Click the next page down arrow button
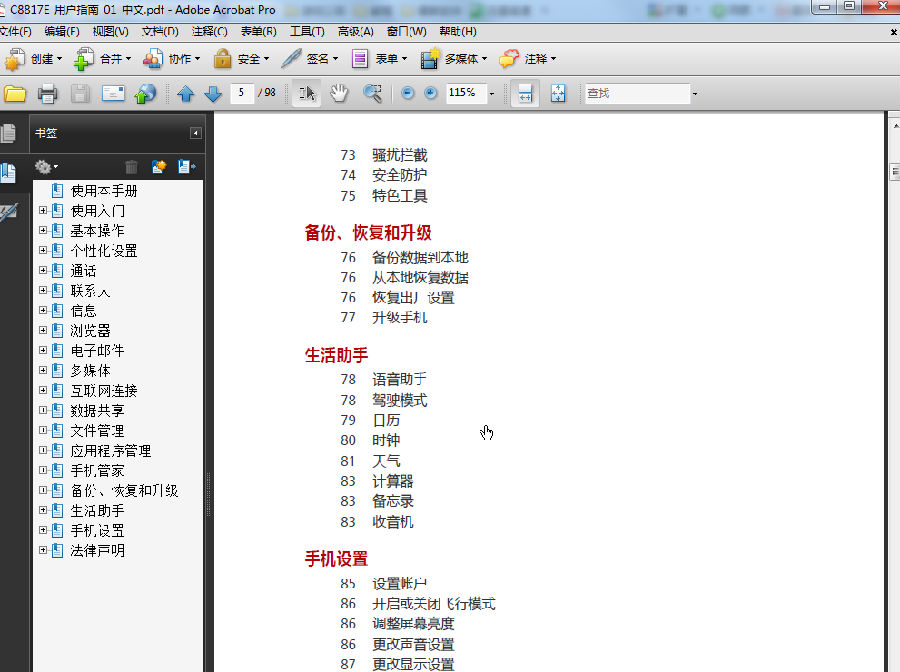The width and height of the screenshot is (900, 672). (213, 93)
